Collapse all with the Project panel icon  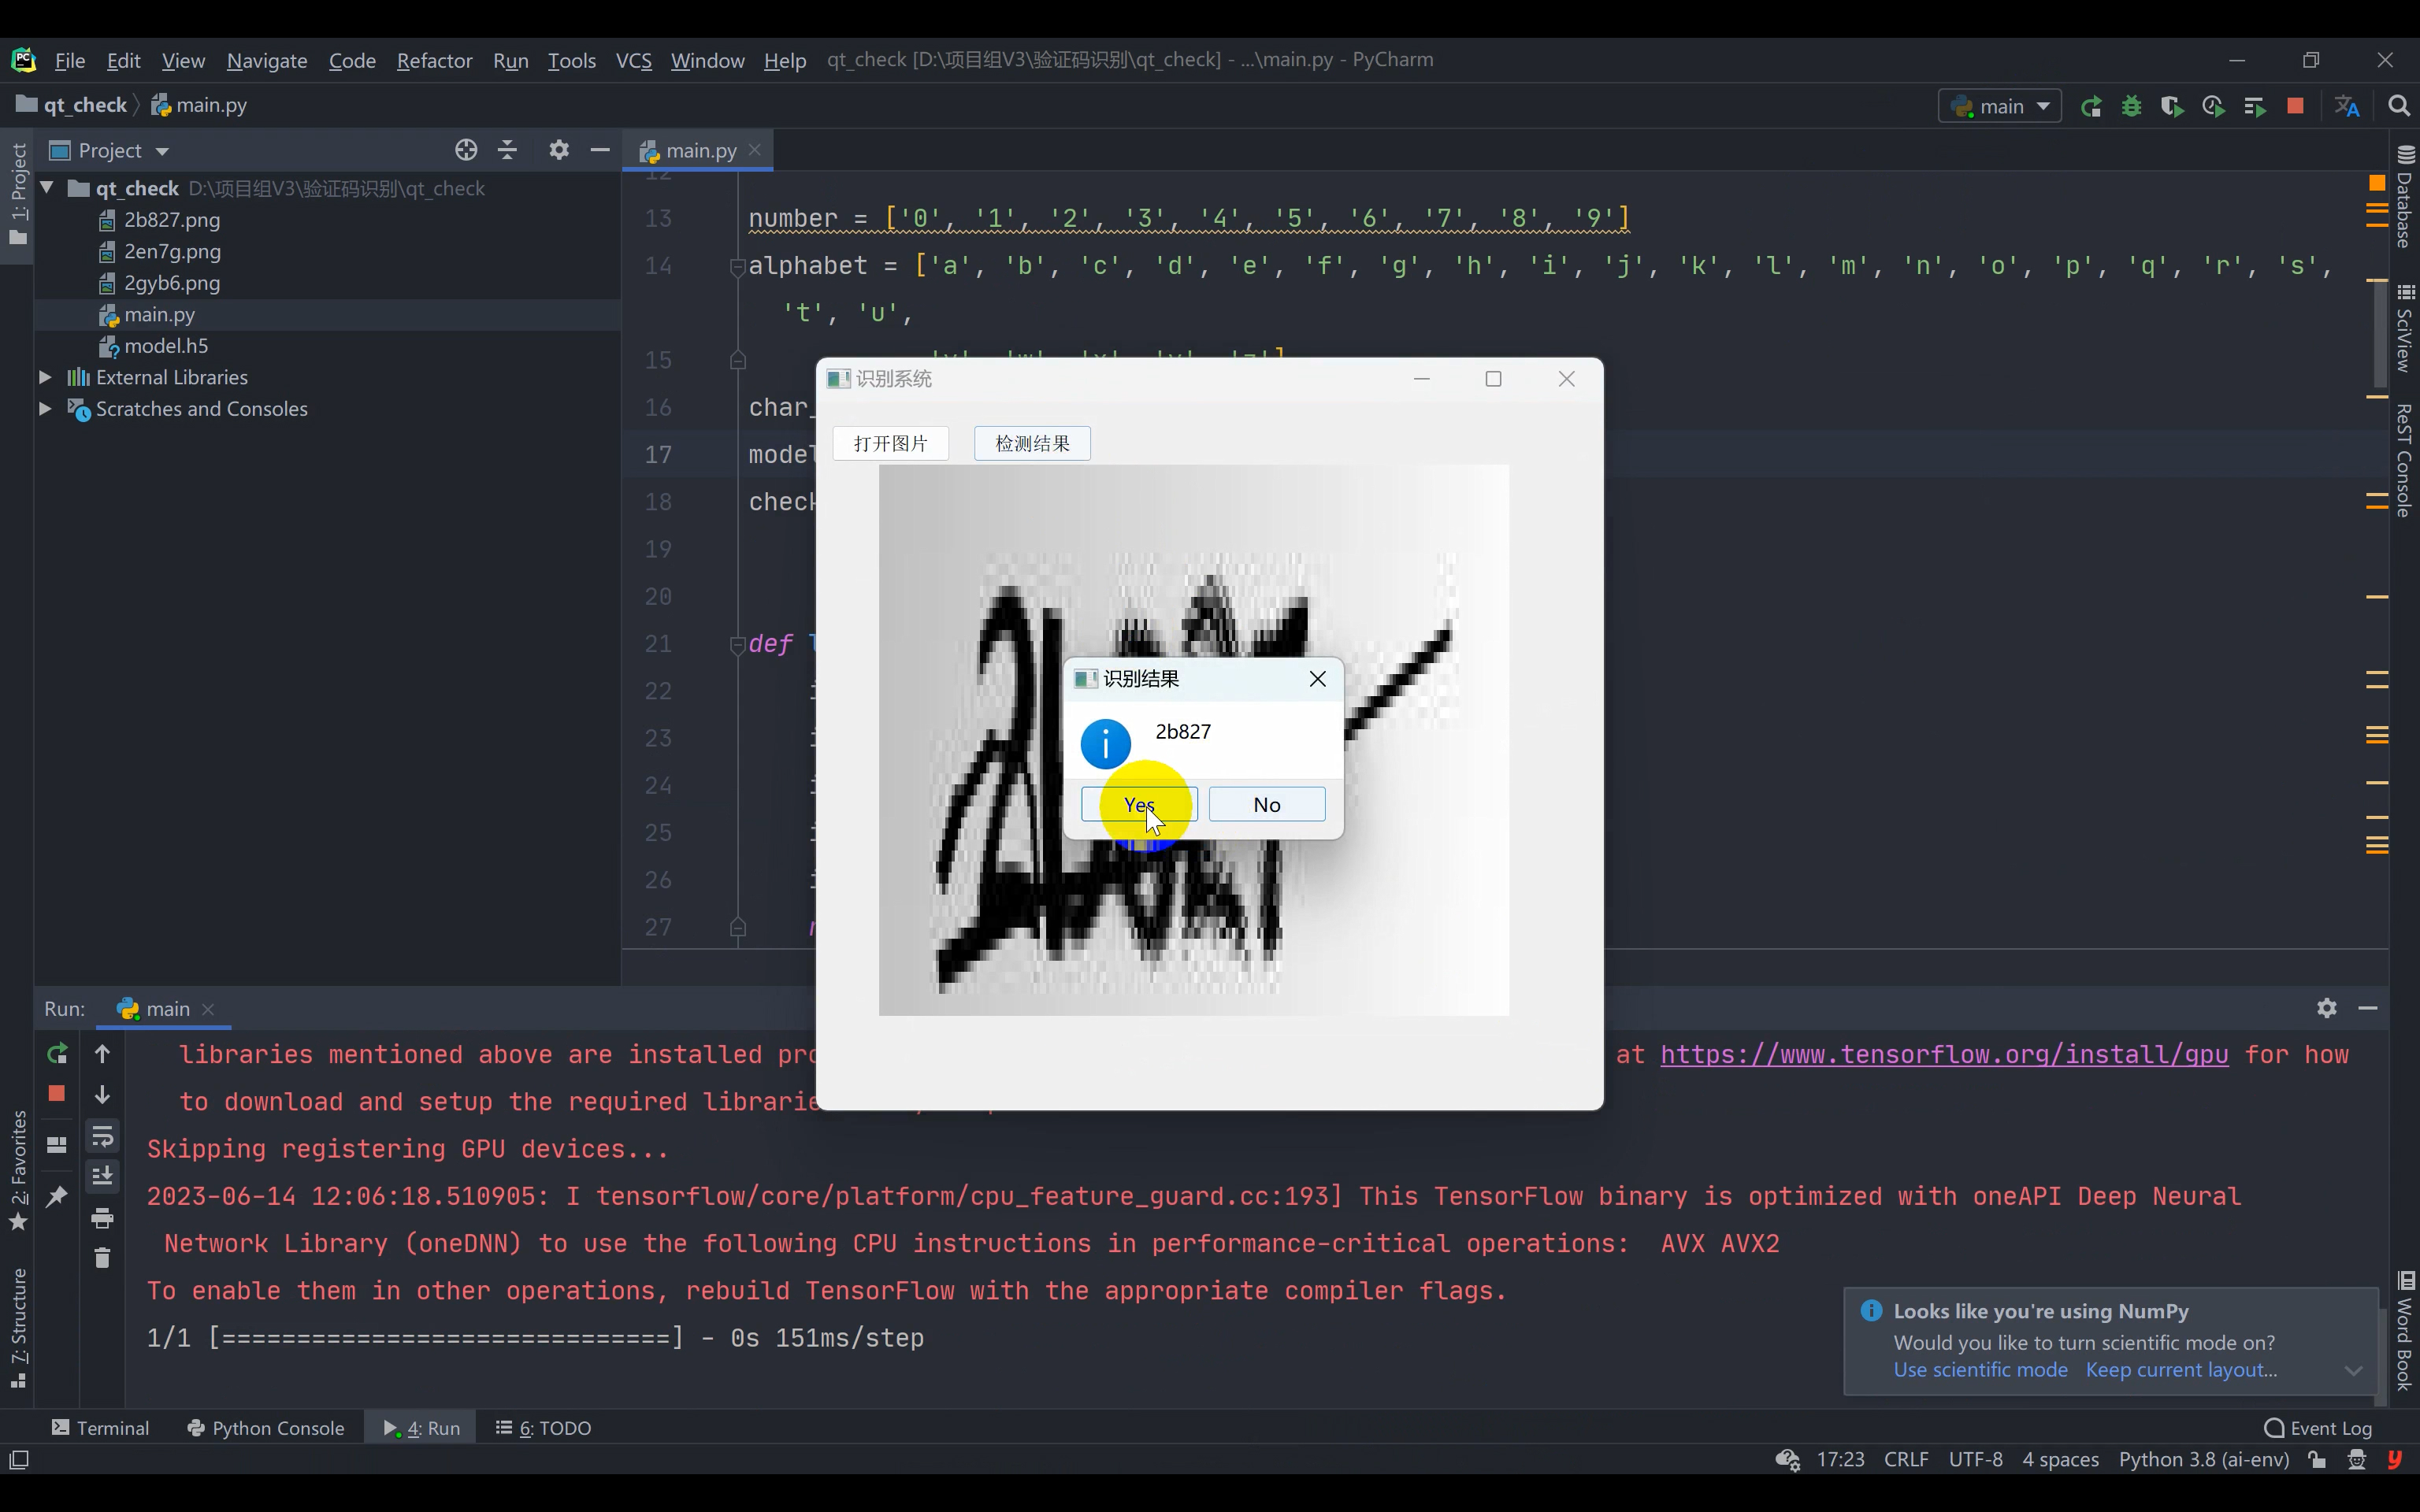[508, 151]
